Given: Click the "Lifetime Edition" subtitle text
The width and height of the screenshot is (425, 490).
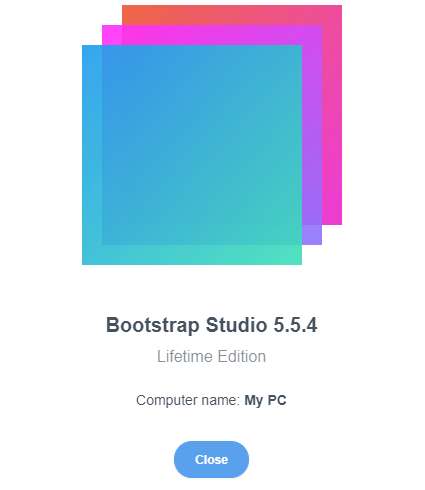Looking at the screenshot, I should click(x=212, y=356).
